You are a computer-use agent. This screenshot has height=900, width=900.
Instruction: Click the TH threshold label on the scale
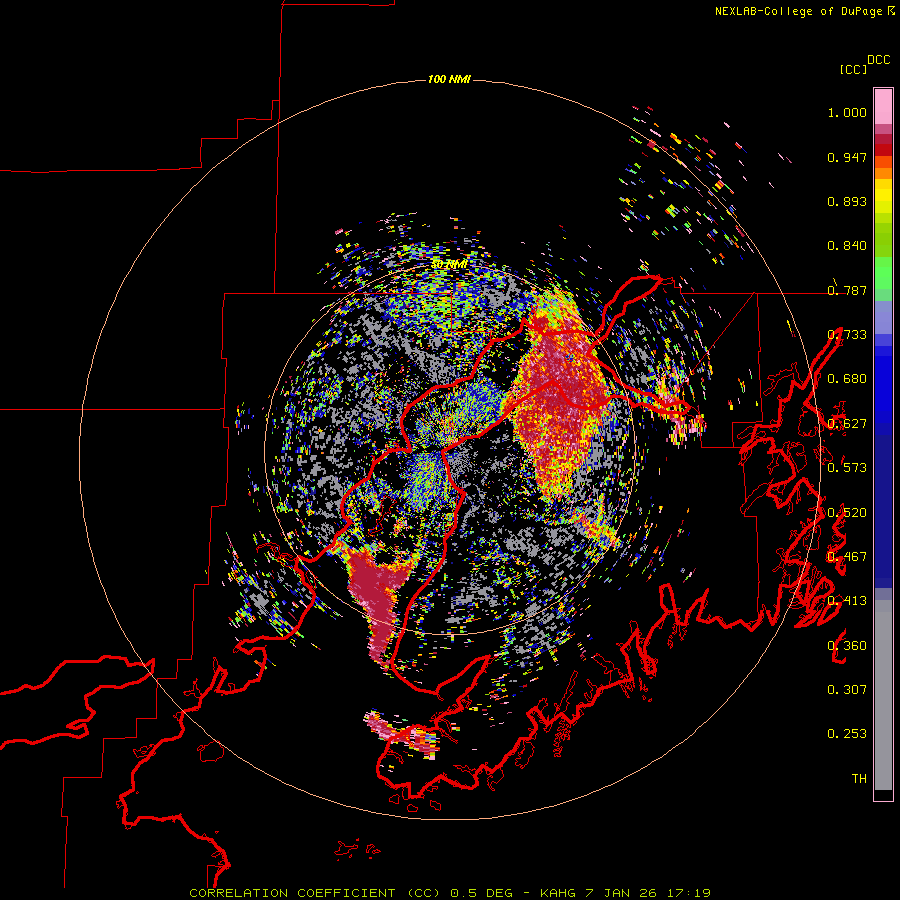pyautogui.click(x=859, y=779)
